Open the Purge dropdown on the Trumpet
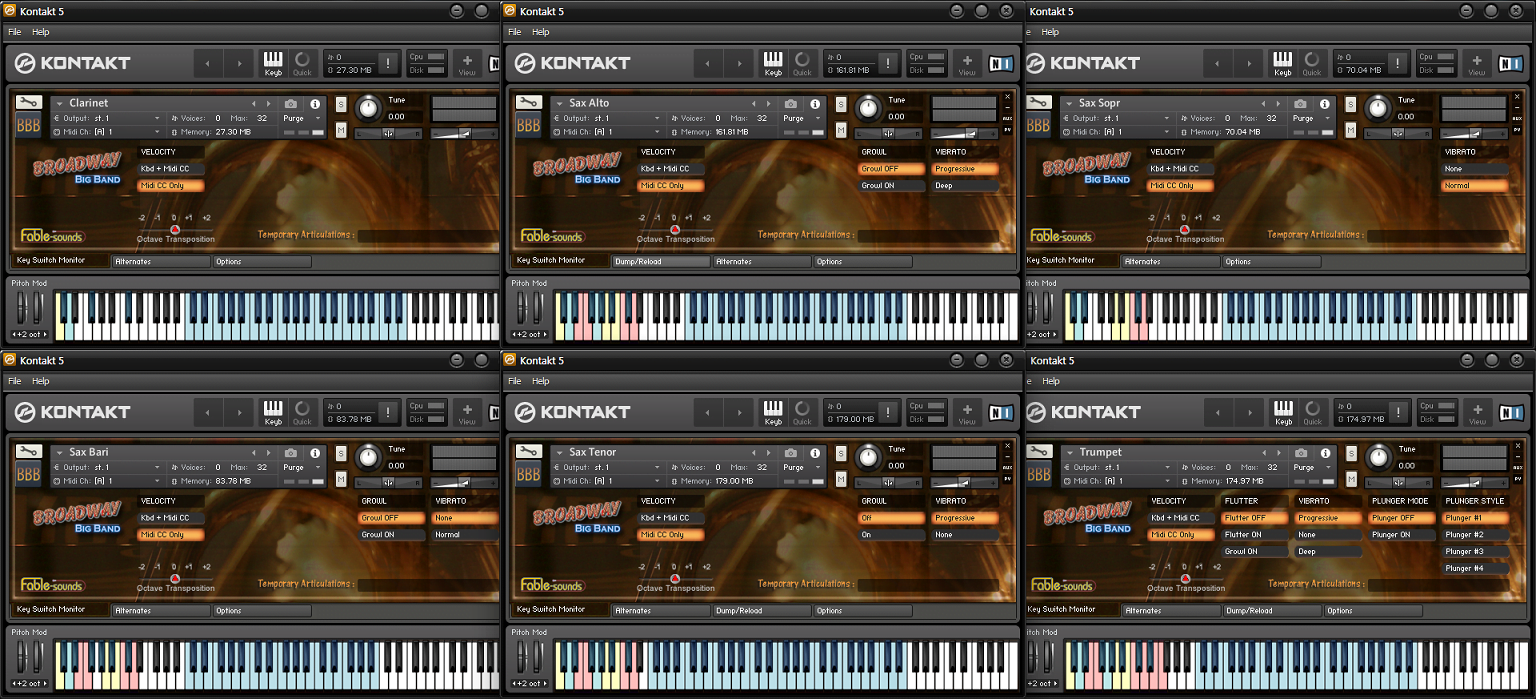The image size is (1536, 699). [x=1310, y=467]
